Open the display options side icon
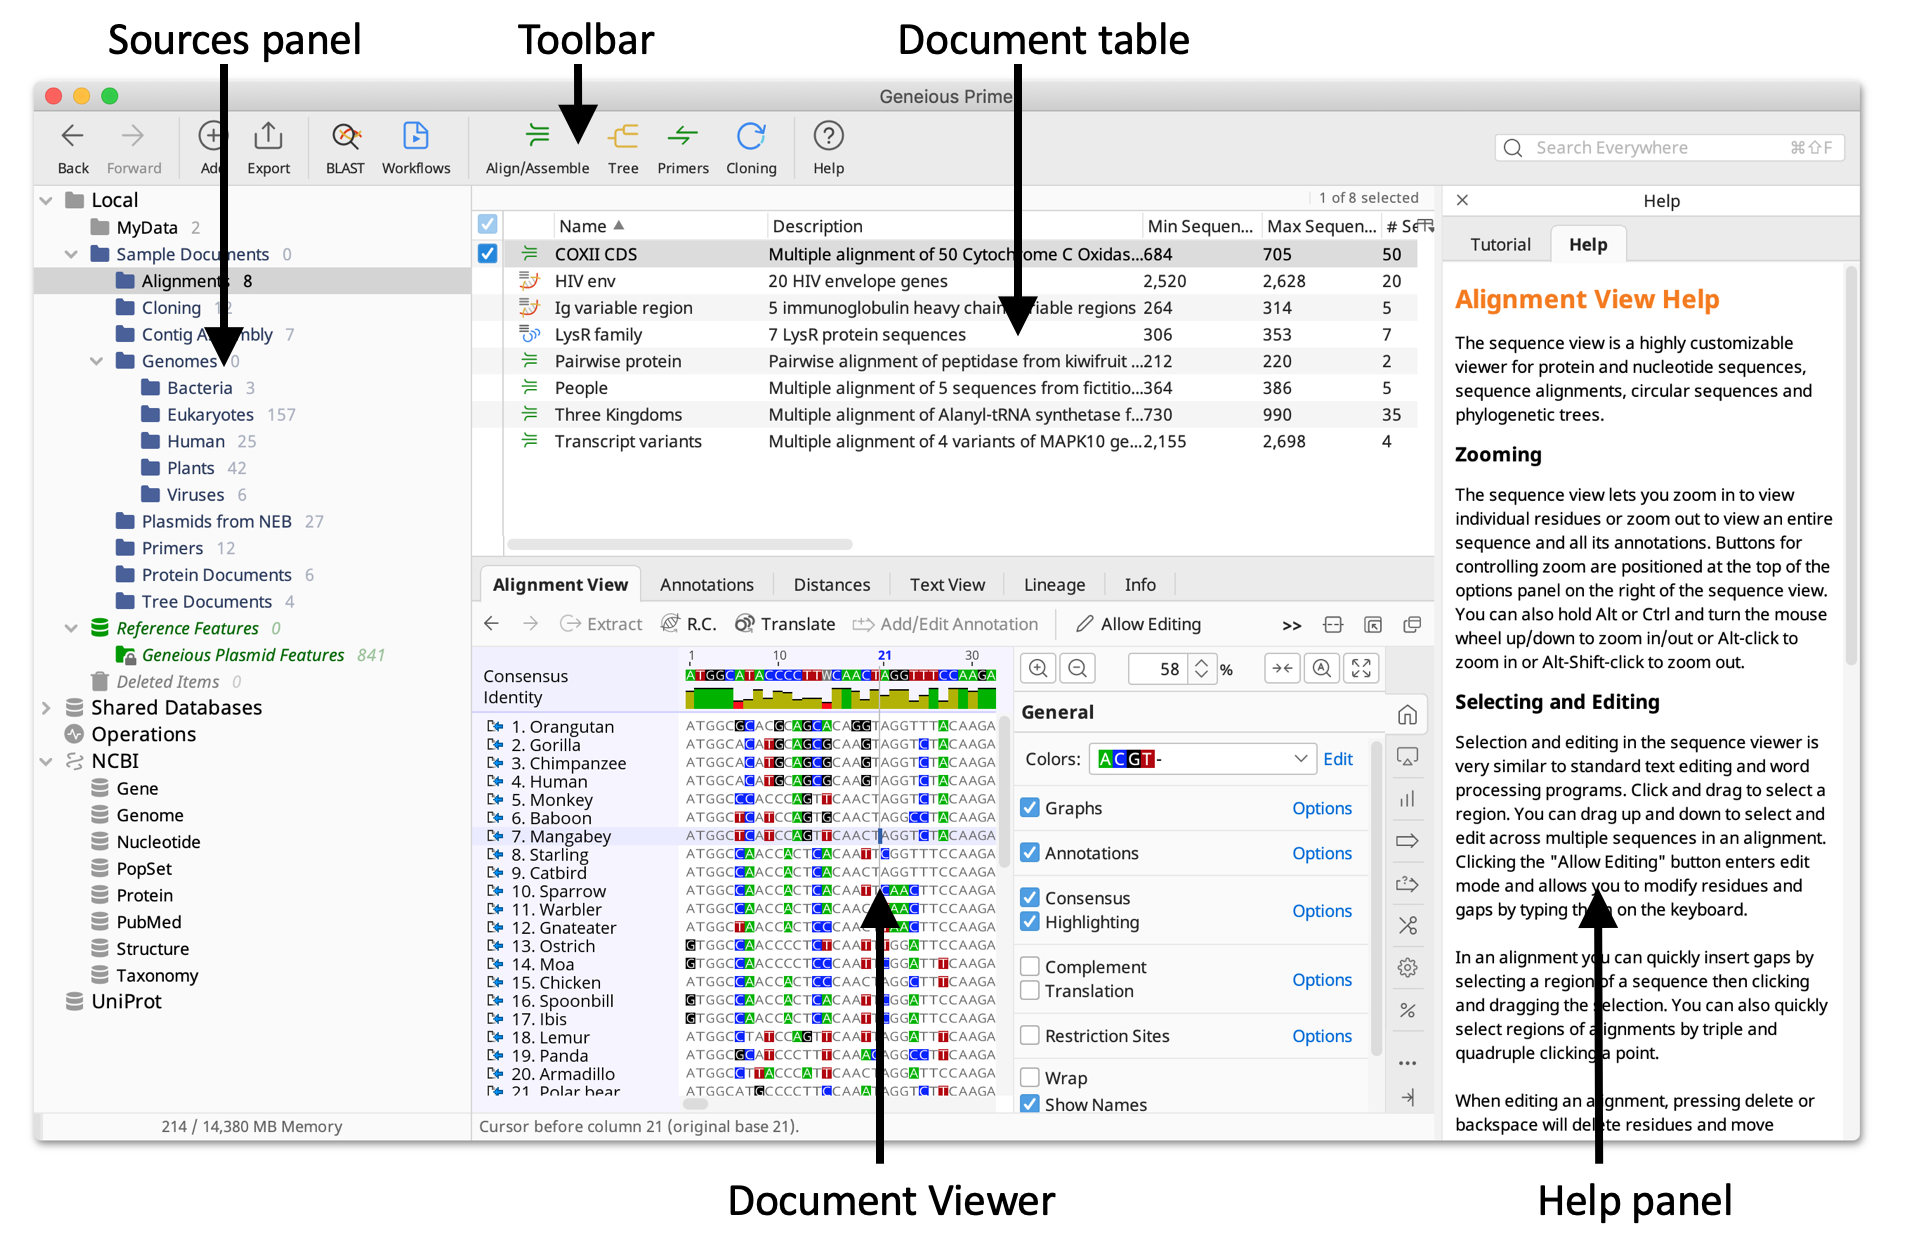1924x1246 pixels. [1407, 757]
